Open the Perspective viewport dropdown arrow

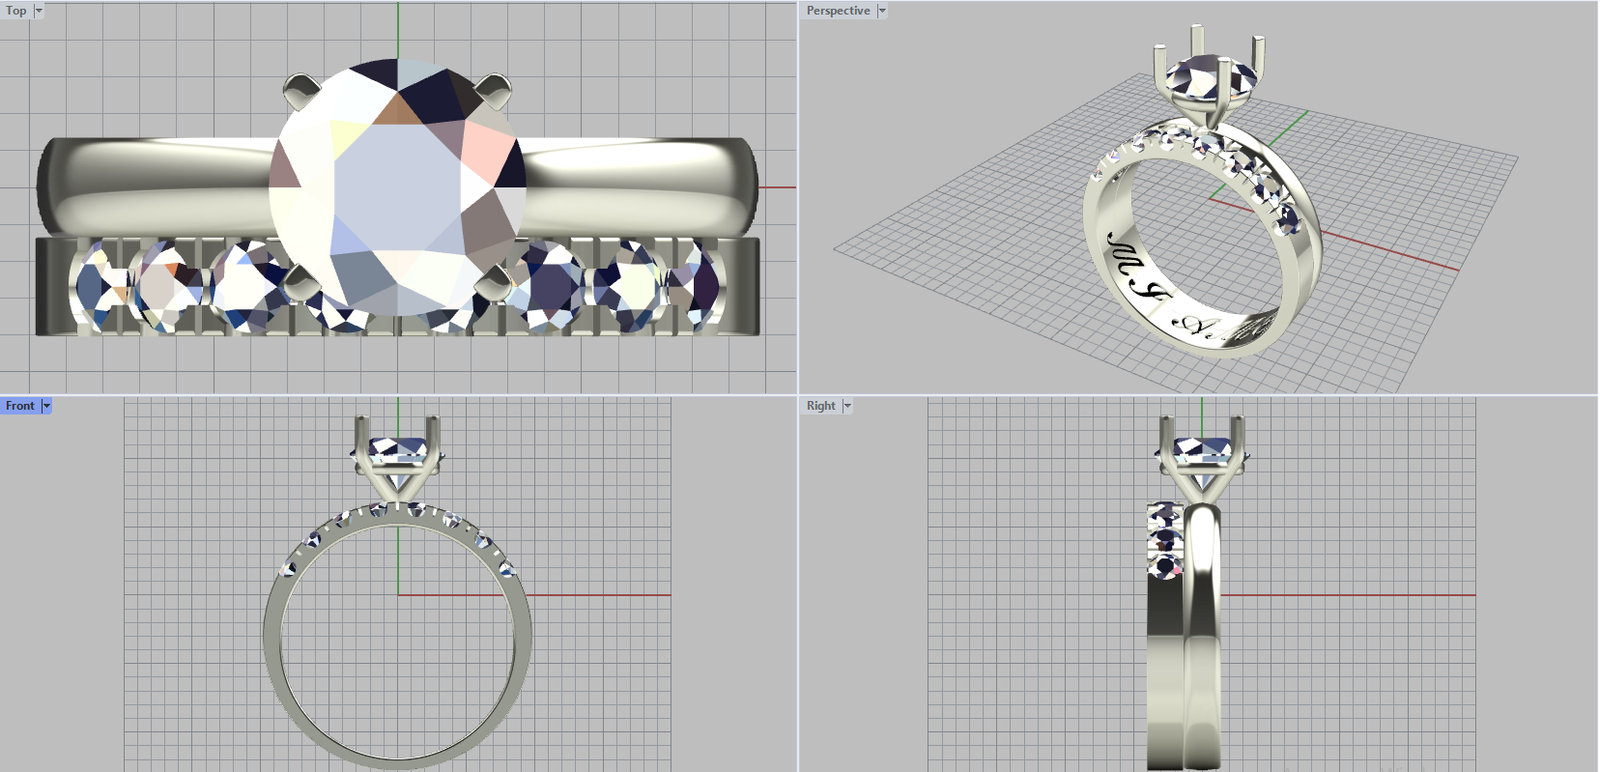(882, 11)
